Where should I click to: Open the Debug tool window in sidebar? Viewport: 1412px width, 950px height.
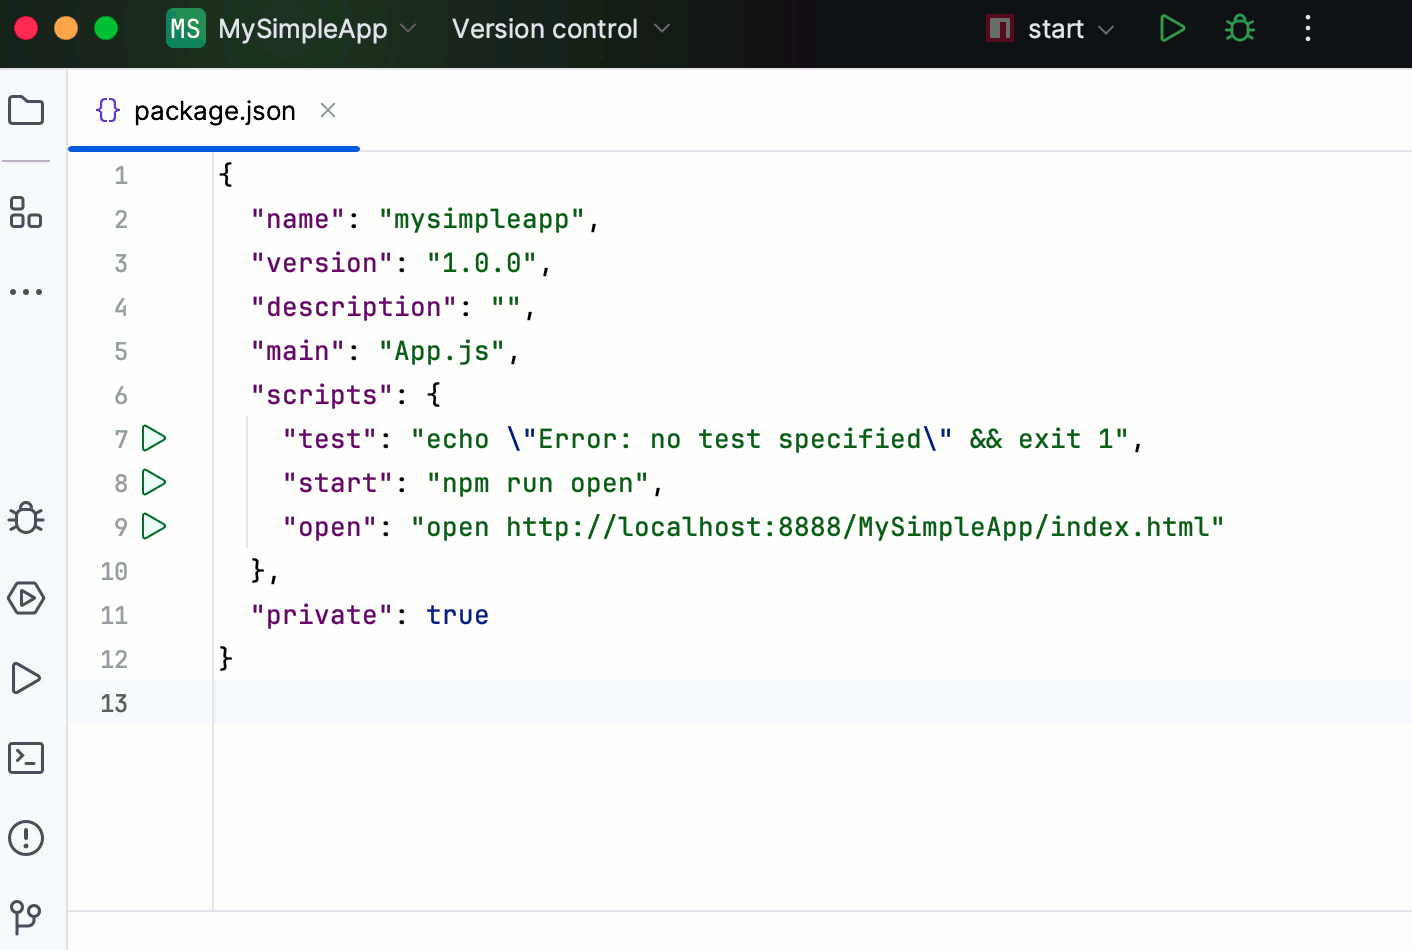26,518
